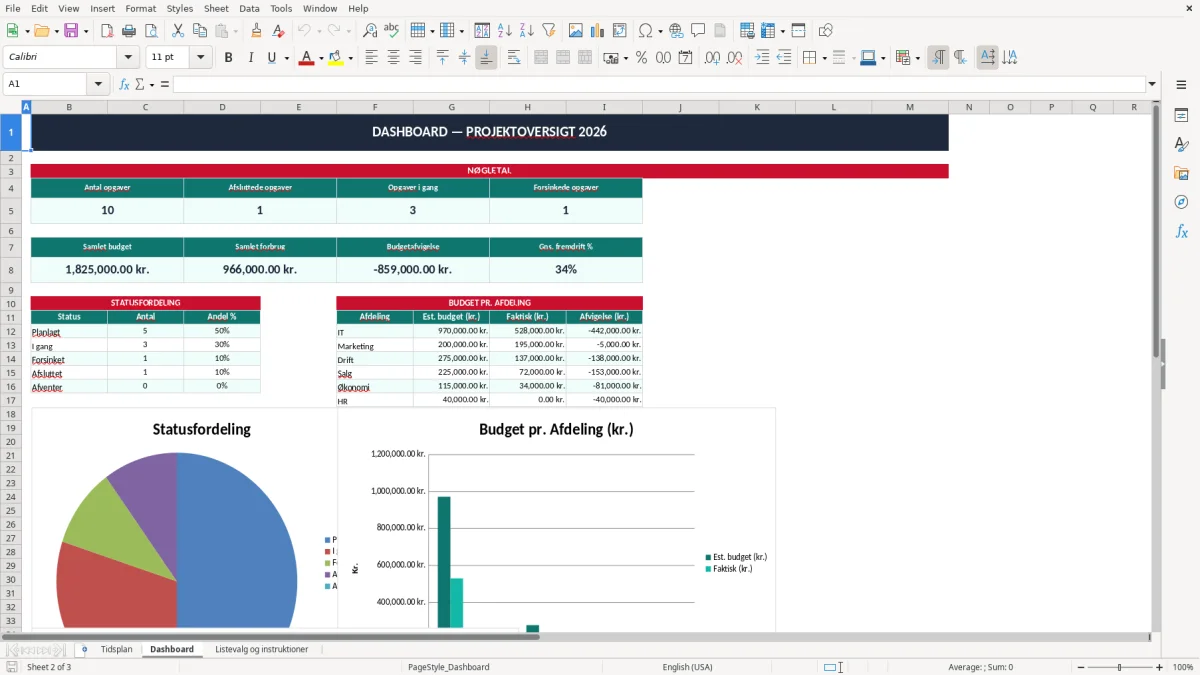Click English (USA) language in status bar
Viewport: 1200px width, 675px height.
(688, 667)
